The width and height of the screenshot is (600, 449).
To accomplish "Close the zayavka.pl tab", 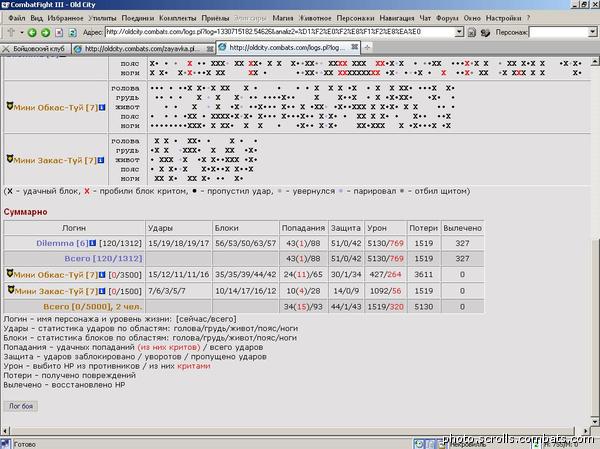I will 210,49.
